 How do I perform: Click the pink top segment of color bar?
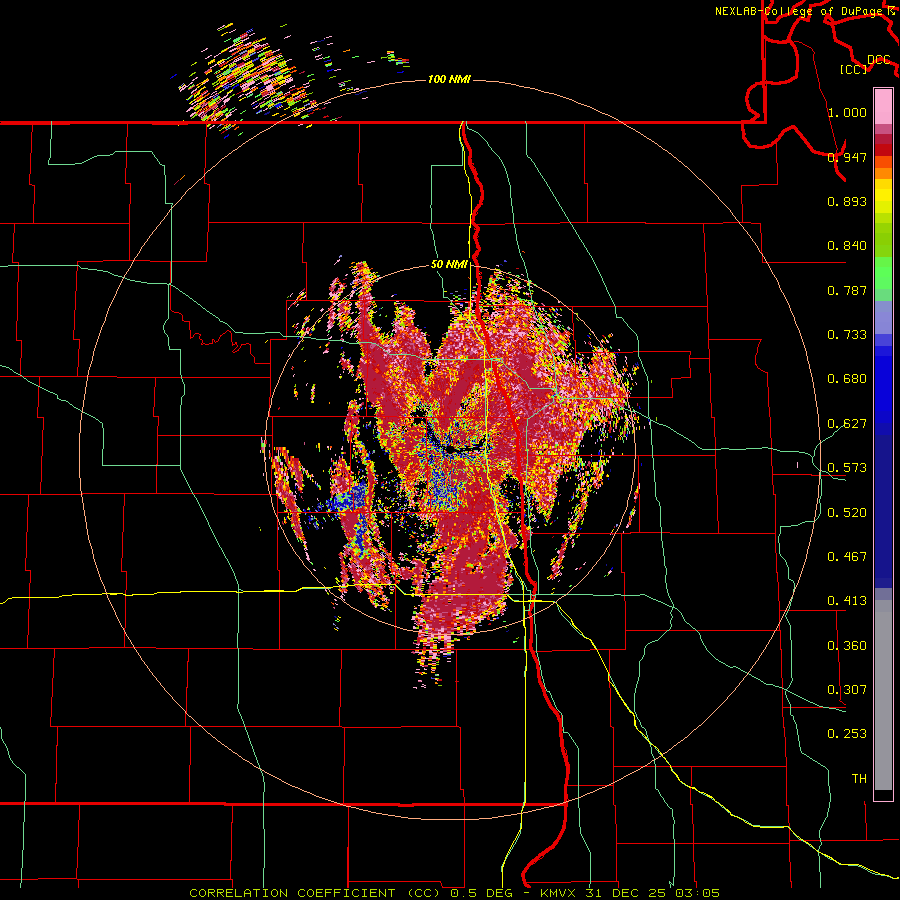(883, 106)
